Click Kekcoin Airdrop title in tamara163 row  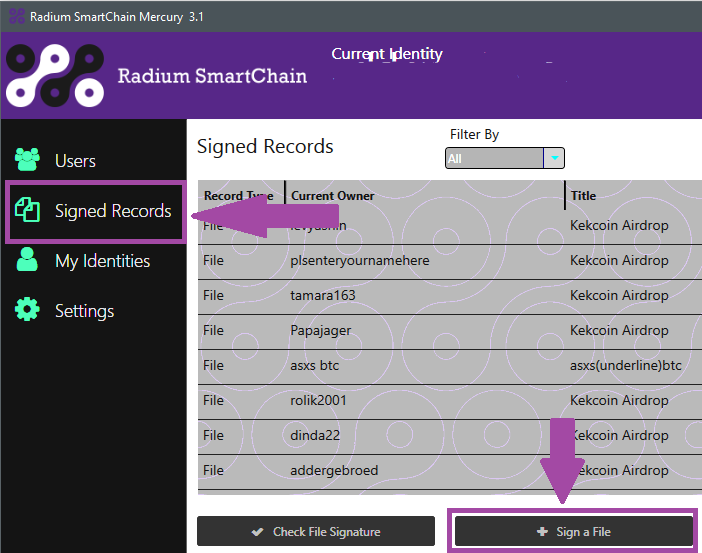tap(619, 296)
